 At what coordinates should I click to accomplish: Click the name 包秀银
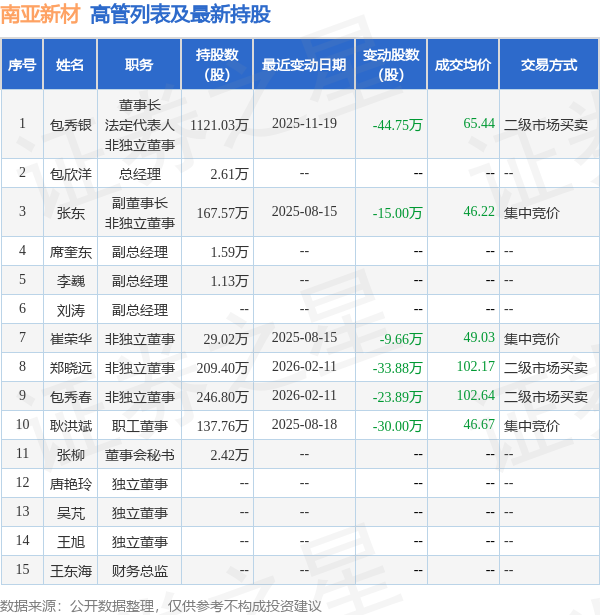coord(71,126)
